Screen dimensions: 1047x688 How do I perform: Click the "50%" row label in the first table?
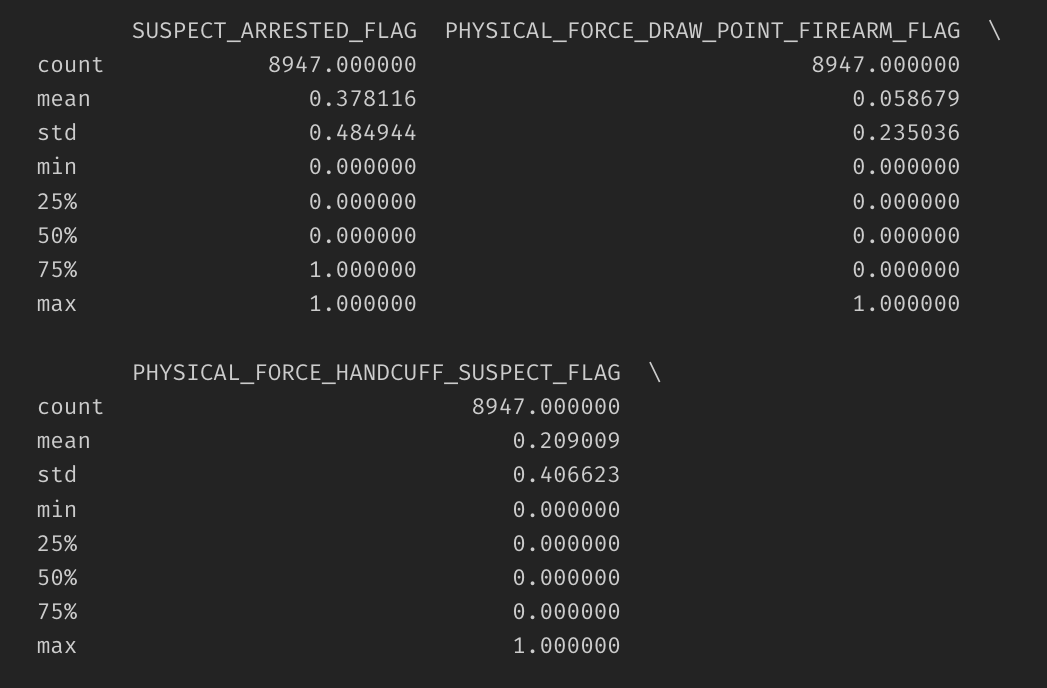57,236
